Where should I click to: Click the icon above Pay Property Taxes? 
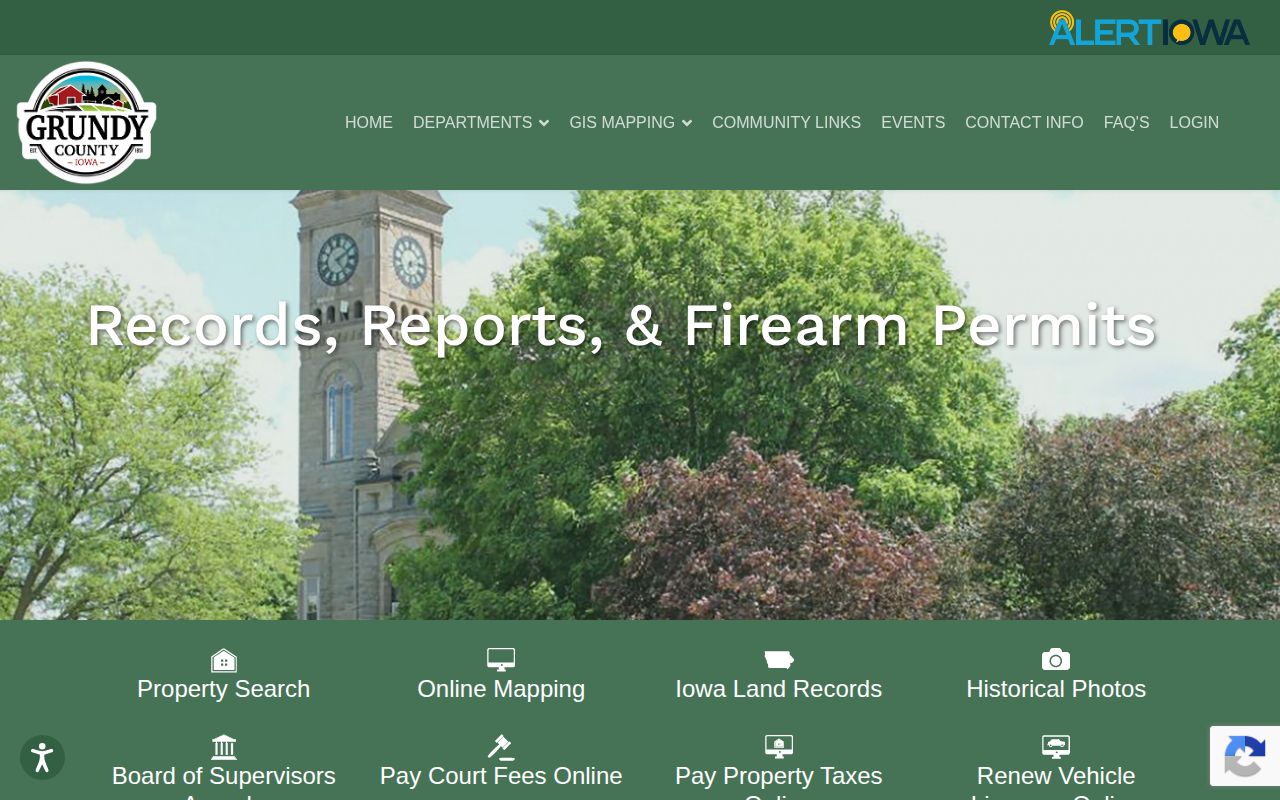[x=779, y=747]
